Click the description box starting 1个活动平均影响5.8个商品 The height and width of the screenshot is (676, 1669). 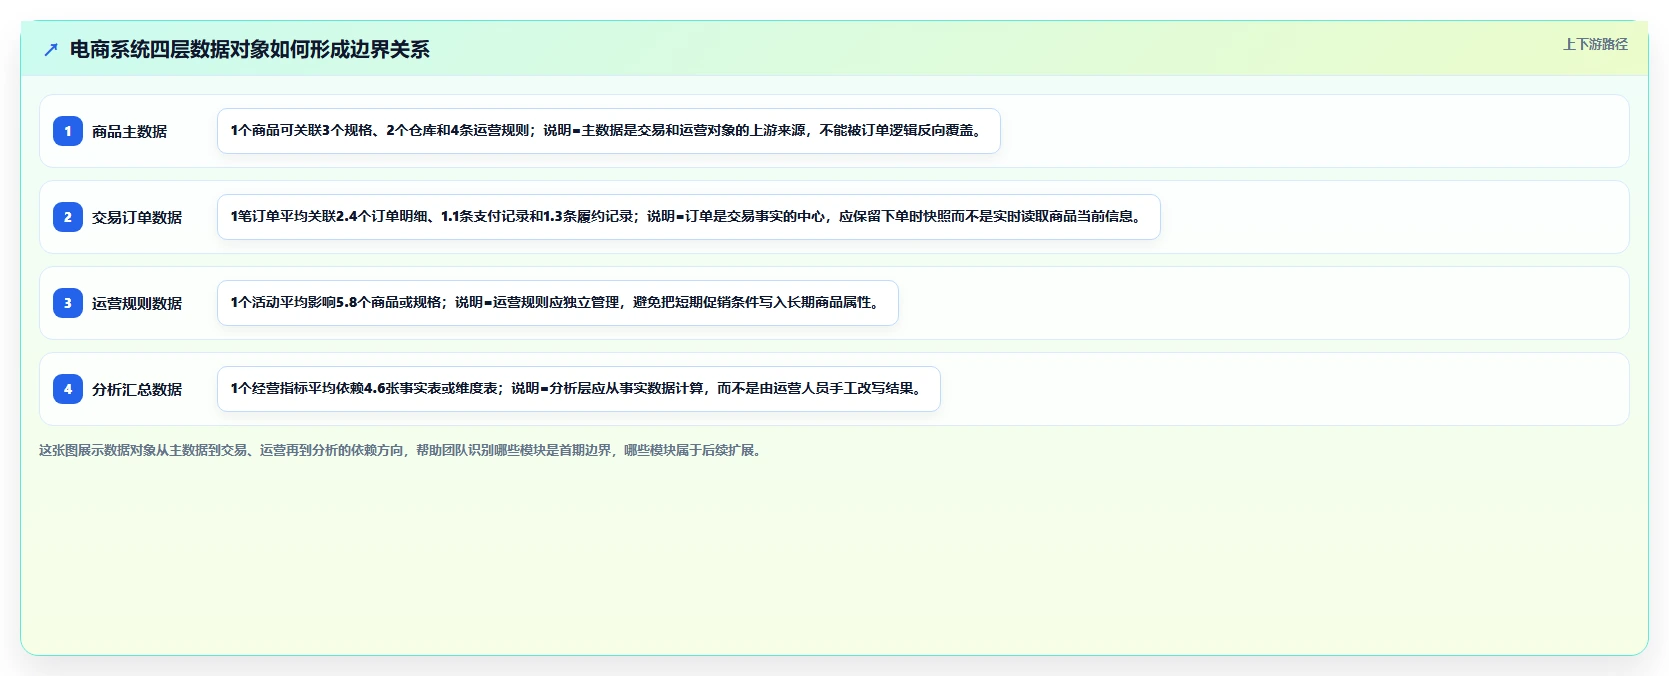pyautogui.click(x=558, y=303)
